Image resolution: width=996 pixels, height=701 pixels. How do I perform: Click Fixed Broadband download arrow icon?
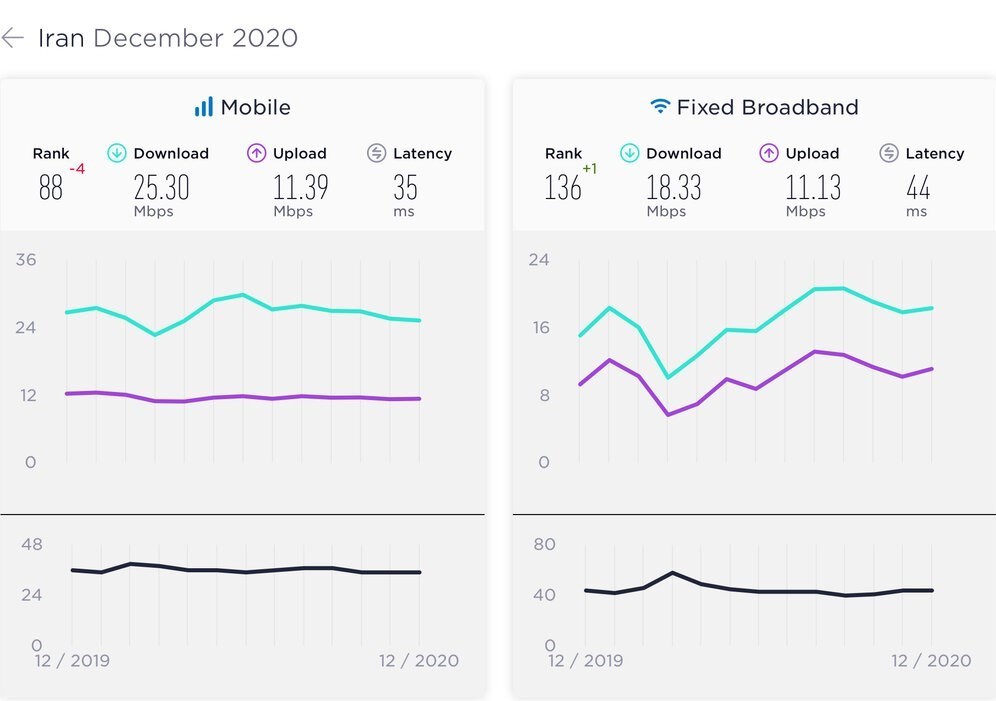click(629, 153)
